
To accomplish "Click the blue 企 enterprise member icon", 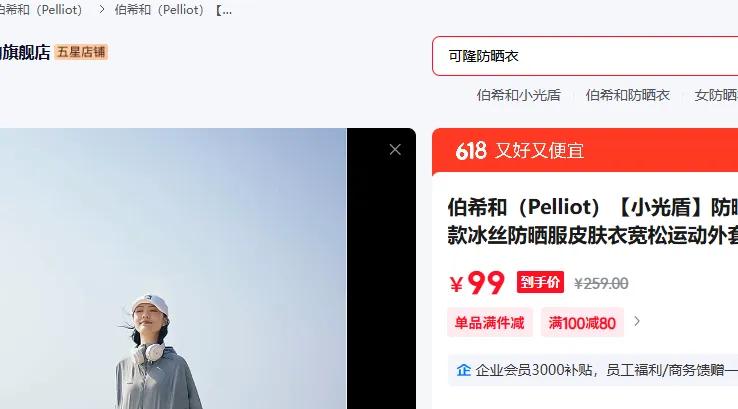I will 464,370.
